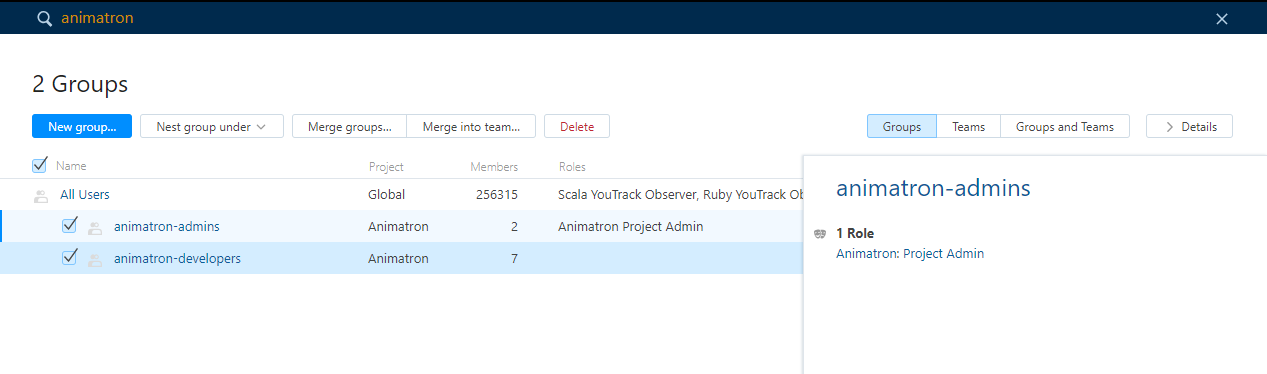Click the All Users group icon
Screen dimensions: 1267x374
point(41,196)
